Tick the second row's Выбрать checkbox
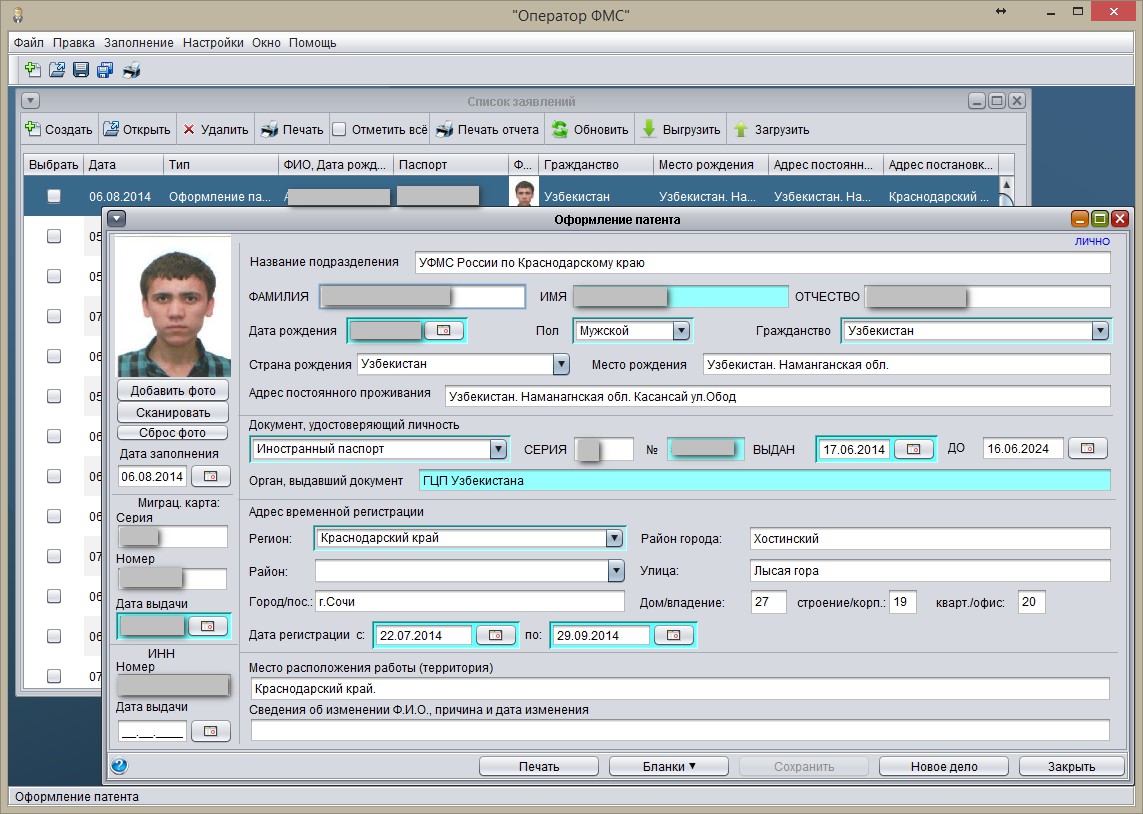1143x814 pixels. coord(54,237)
